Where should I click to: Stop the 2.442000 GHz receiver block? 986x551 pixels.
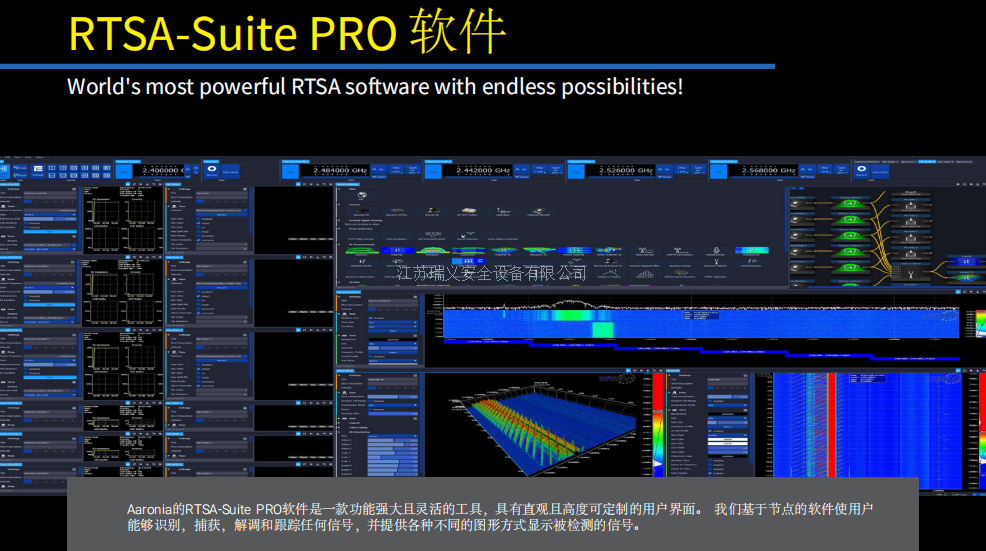point(433,172)
